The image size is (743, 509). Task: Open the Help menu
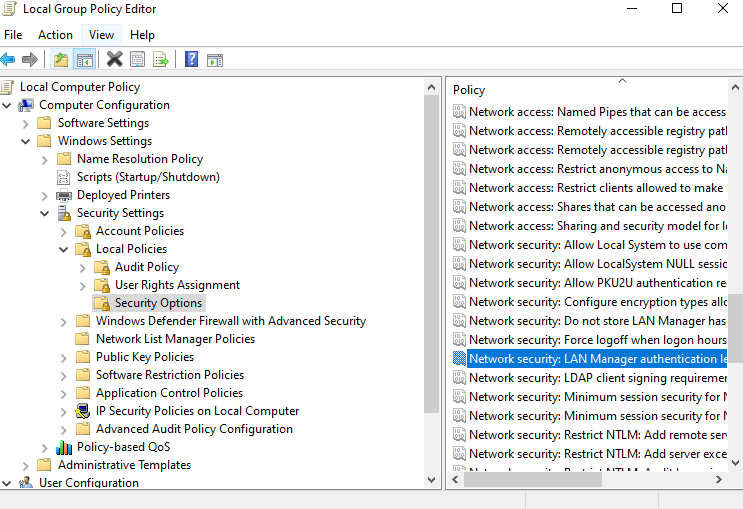click(x=142, y=35)
